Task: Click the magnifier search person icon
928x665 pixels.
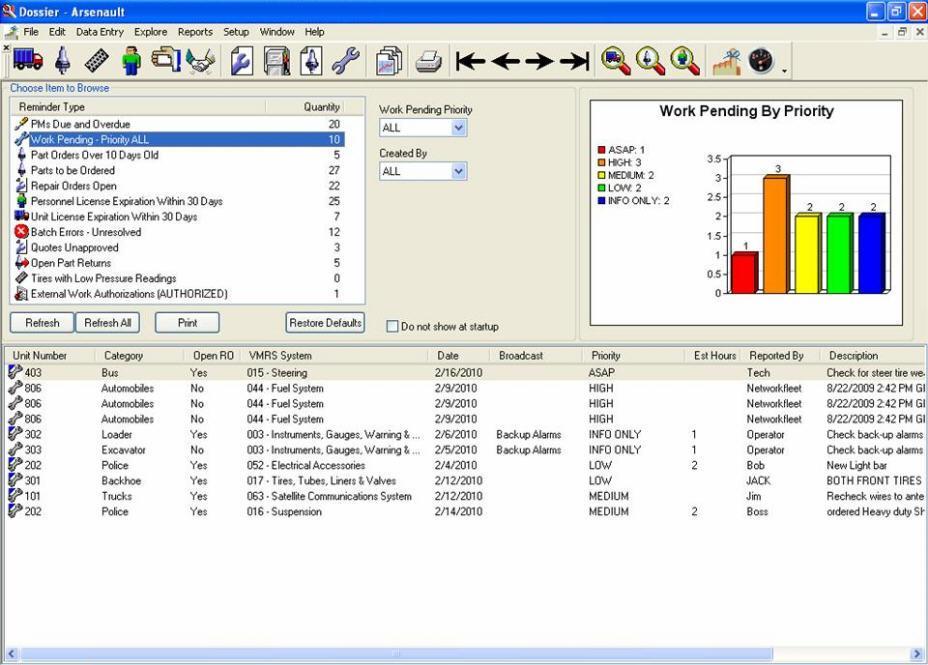Action: pyautogui.click(x=685, y=62)
